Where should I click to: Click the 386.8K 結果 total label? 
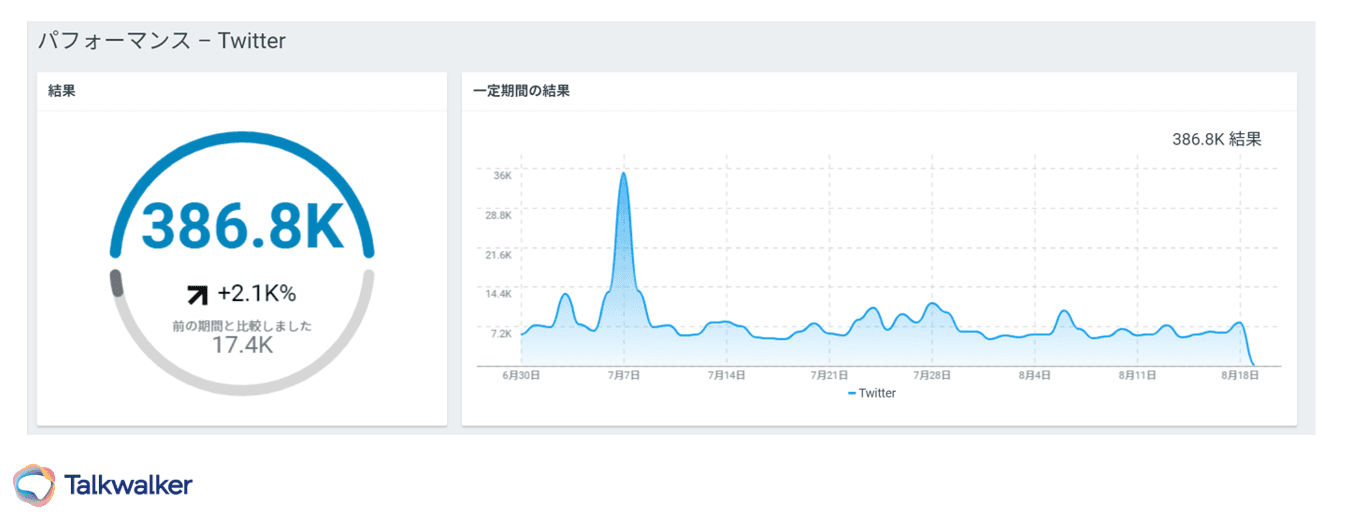pos(1216,140)
